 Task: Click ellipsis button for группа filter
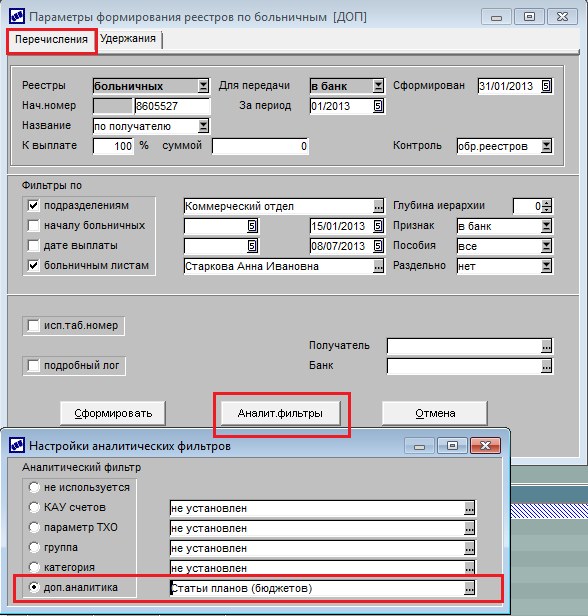pyautogui.click(x=469, y=548)
